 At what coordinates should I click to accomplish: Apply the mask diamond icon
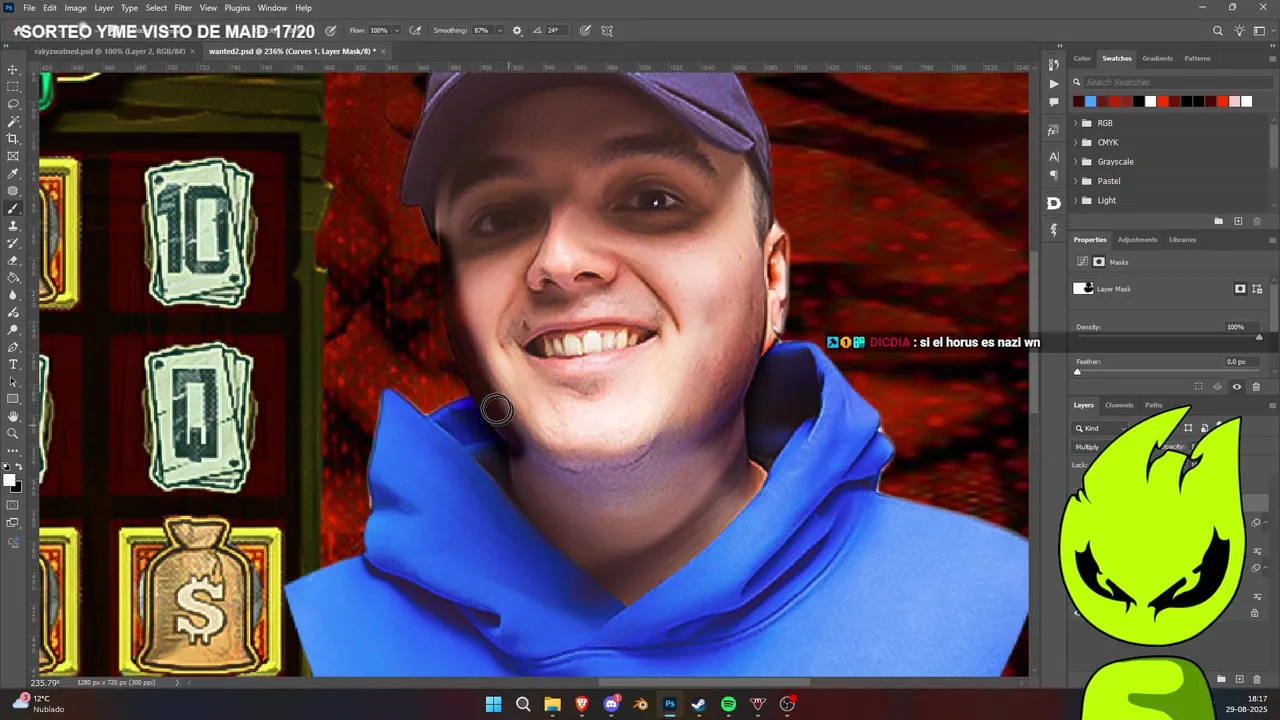pos(1217,387)
